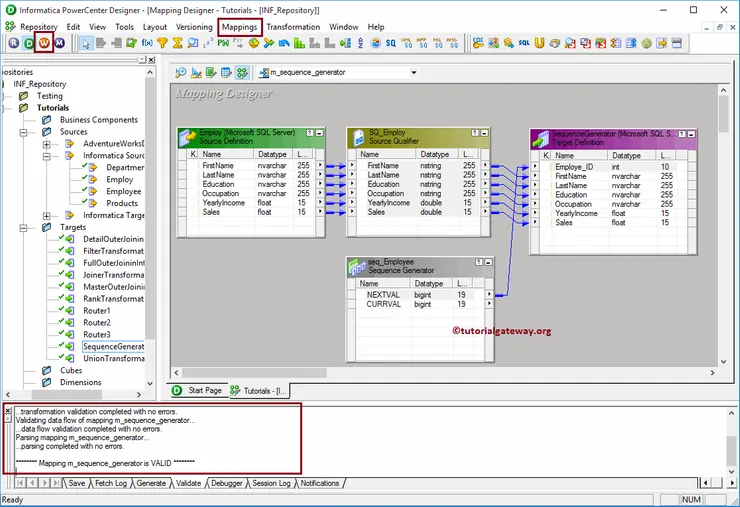Open the Versioning menu
740x507 pixels.
tap(194, 27)
